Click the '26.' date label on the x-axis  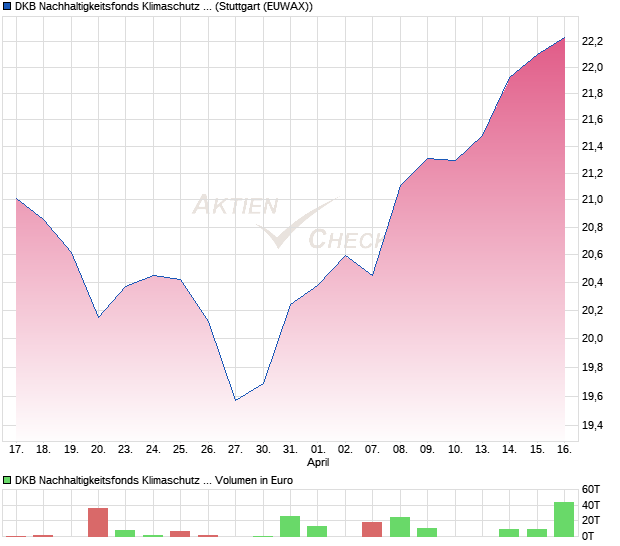click(208, 449)
